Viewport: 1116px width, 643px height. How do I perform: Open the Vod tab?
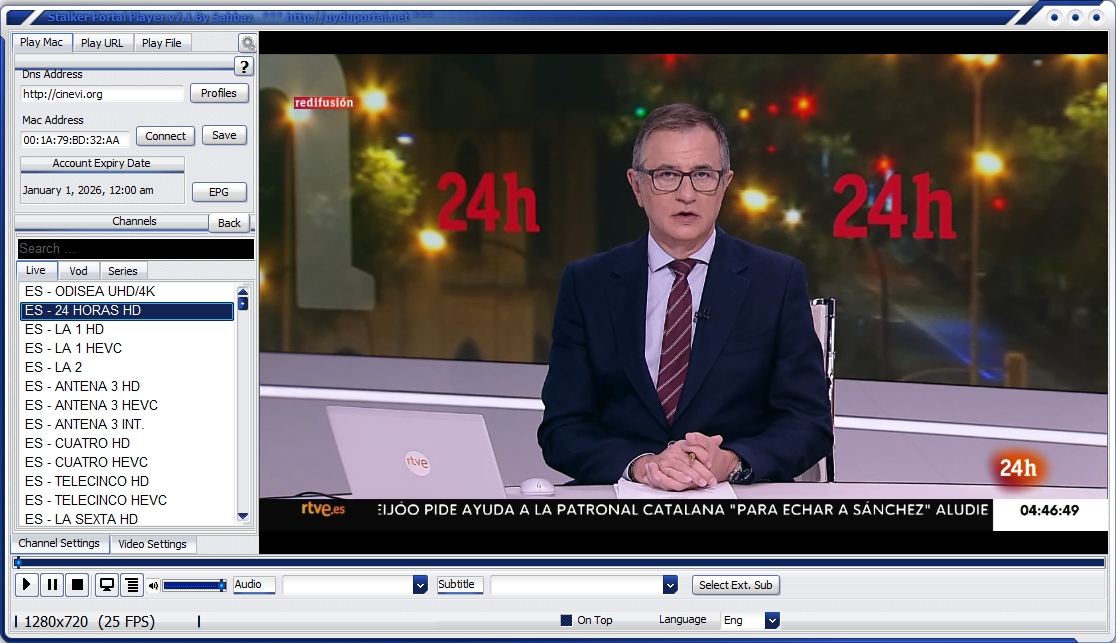pos(78,271)
